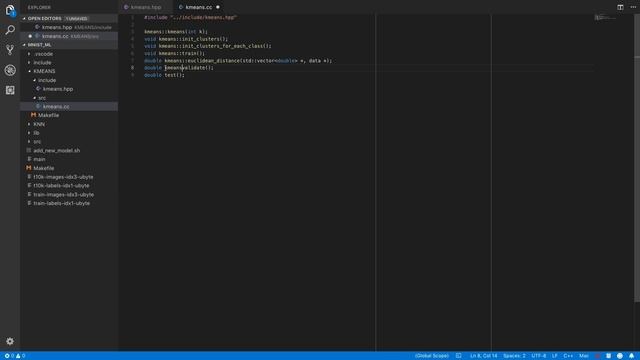Click the 'kmeans::kmeans(int k);' constructor line
This screenshot has width=640, height=360.
(x=176, y=31)
